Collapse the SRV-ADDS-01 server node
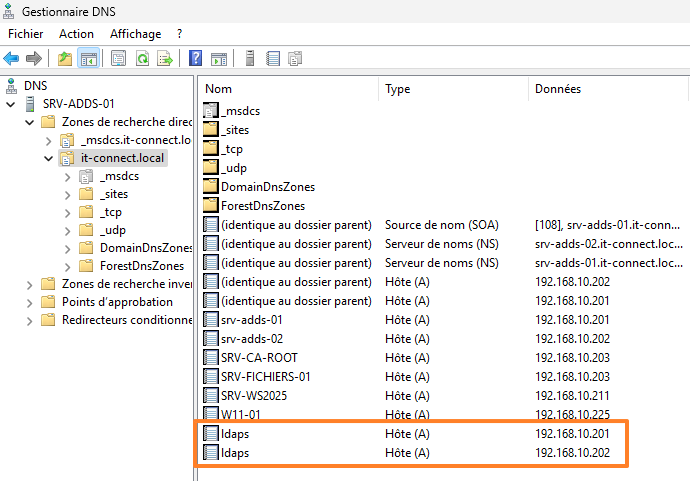Viewport: 690px width, 481px height. [11, 104]
